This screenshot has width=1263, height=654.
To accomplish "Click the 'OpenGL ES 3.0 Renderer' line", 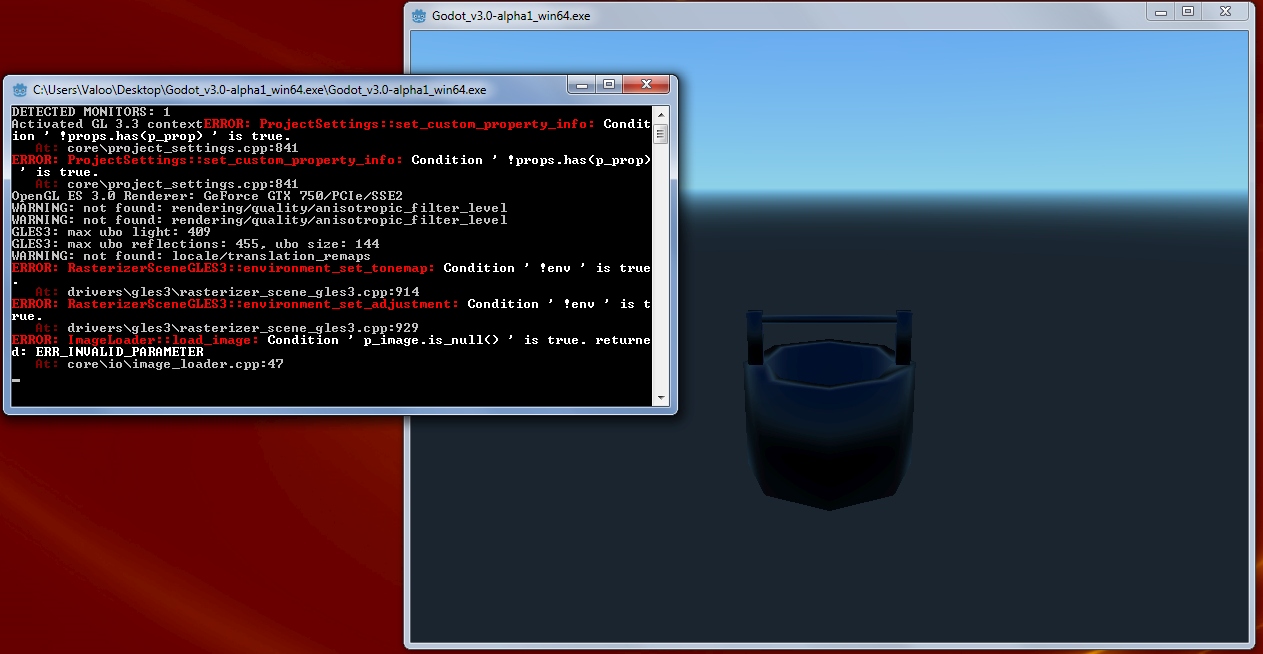I will pos(207,195).
